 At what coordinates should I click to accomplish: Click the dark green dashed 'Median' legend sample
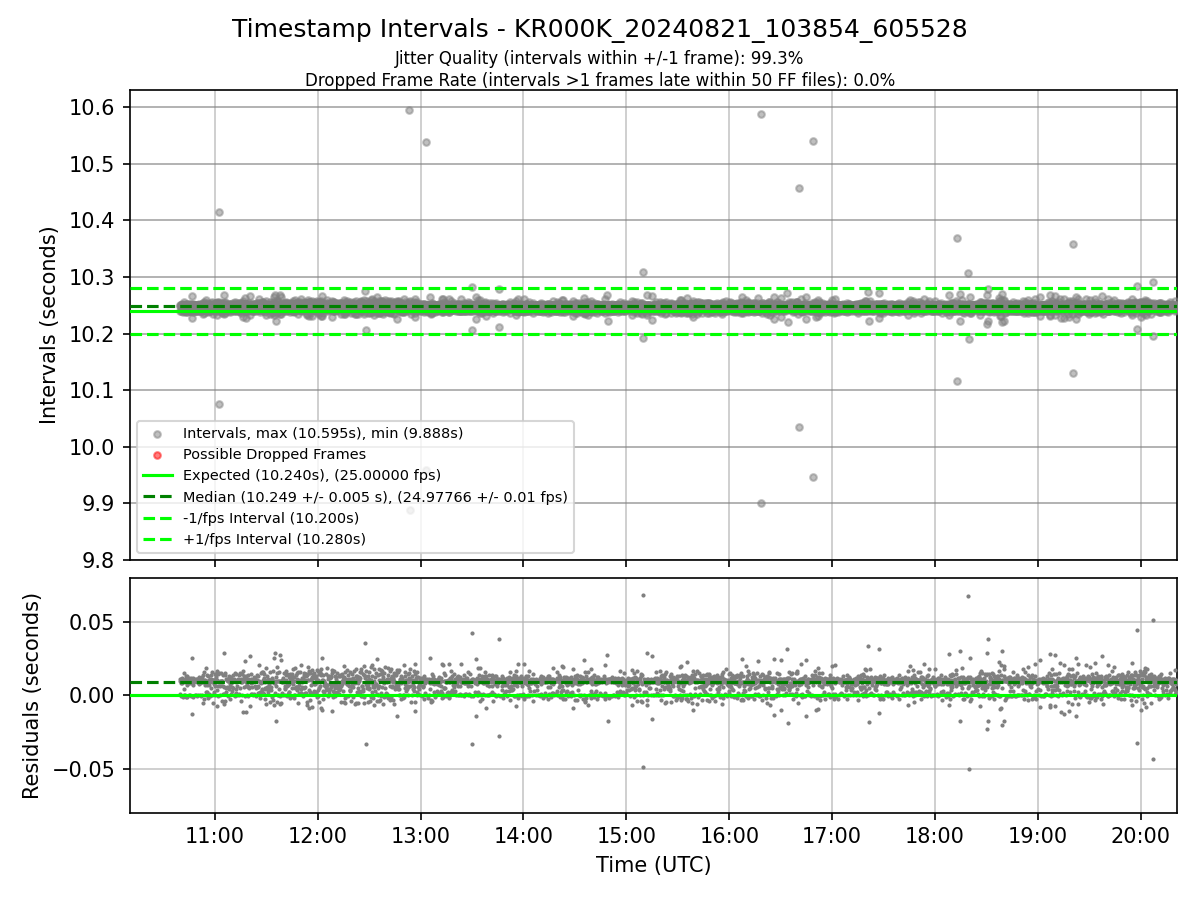[x=157, y=496]
